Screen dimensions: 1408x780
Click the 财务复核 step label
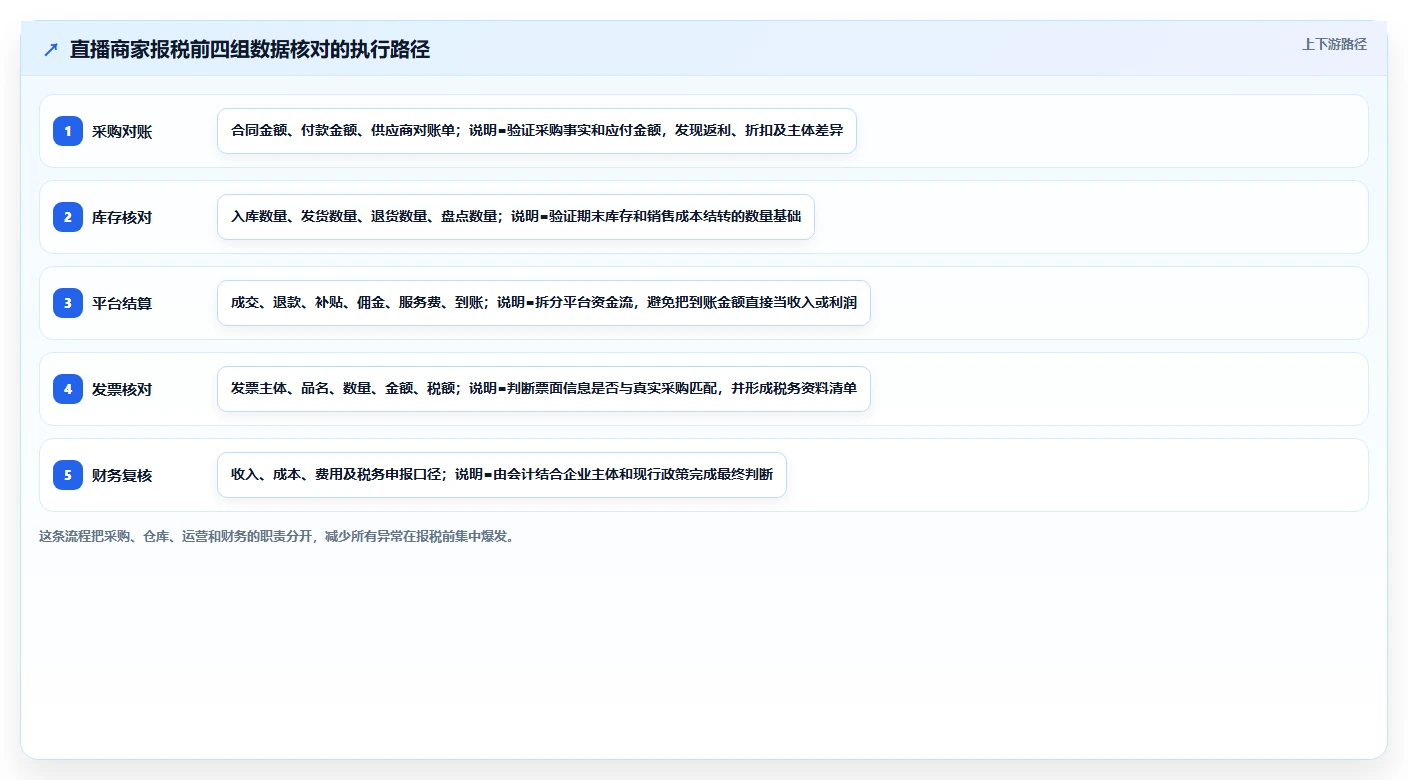pos(122,475)
